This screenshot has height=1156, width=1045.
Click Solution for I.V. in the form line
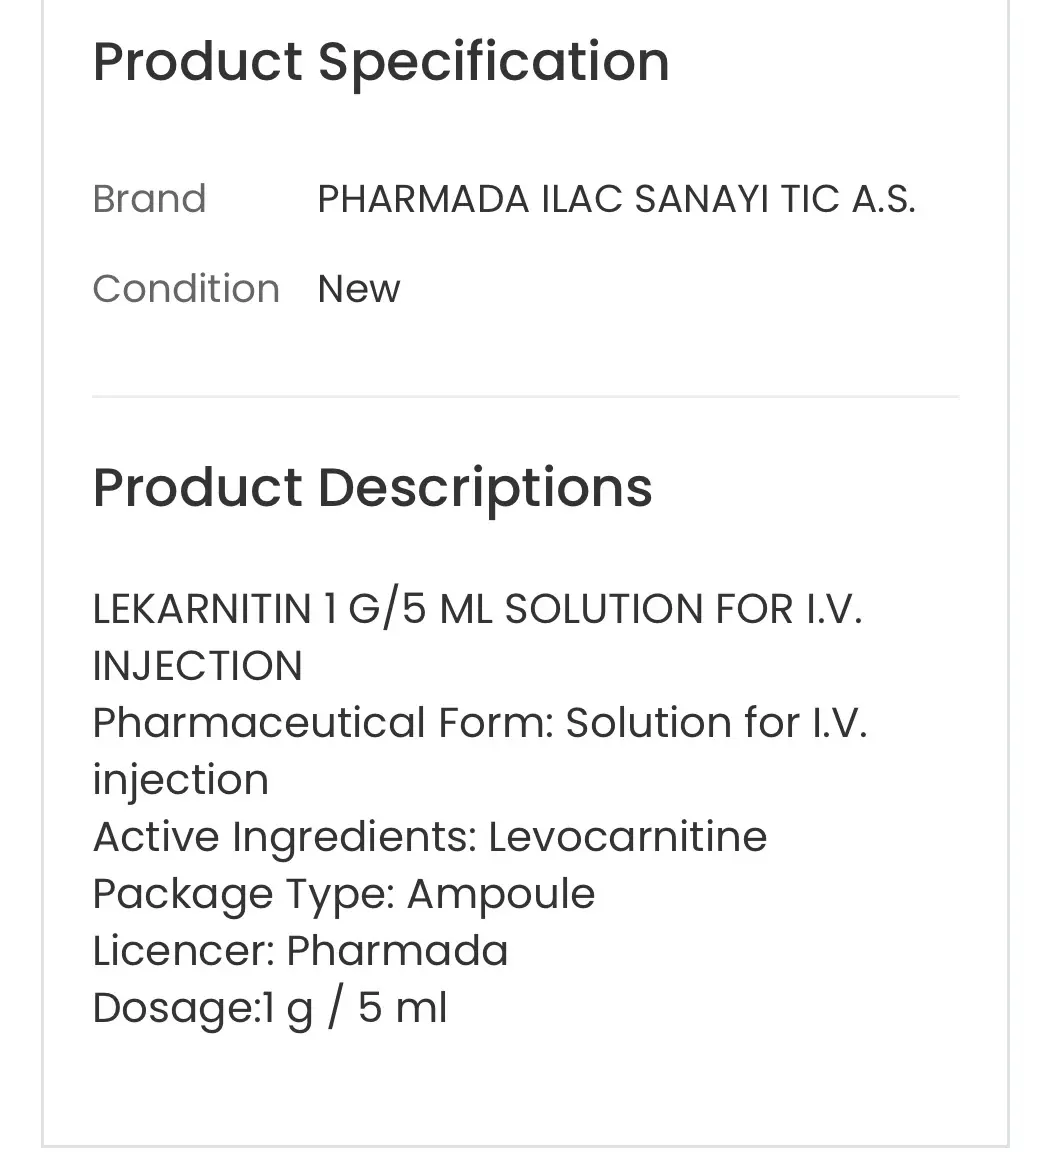[x=716, y=722]
